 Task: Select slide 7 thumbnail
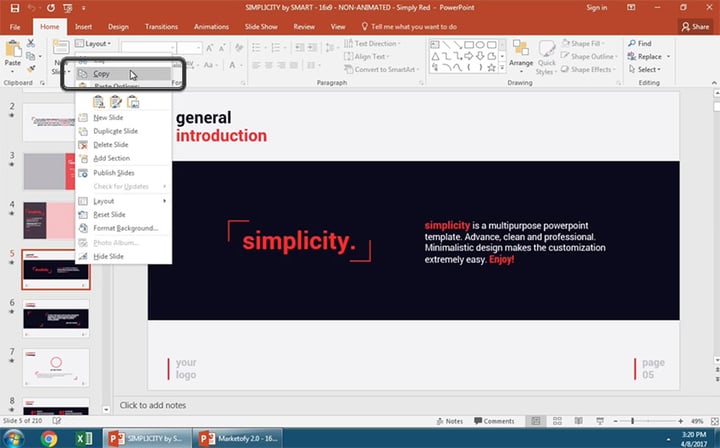click(56, 368)
